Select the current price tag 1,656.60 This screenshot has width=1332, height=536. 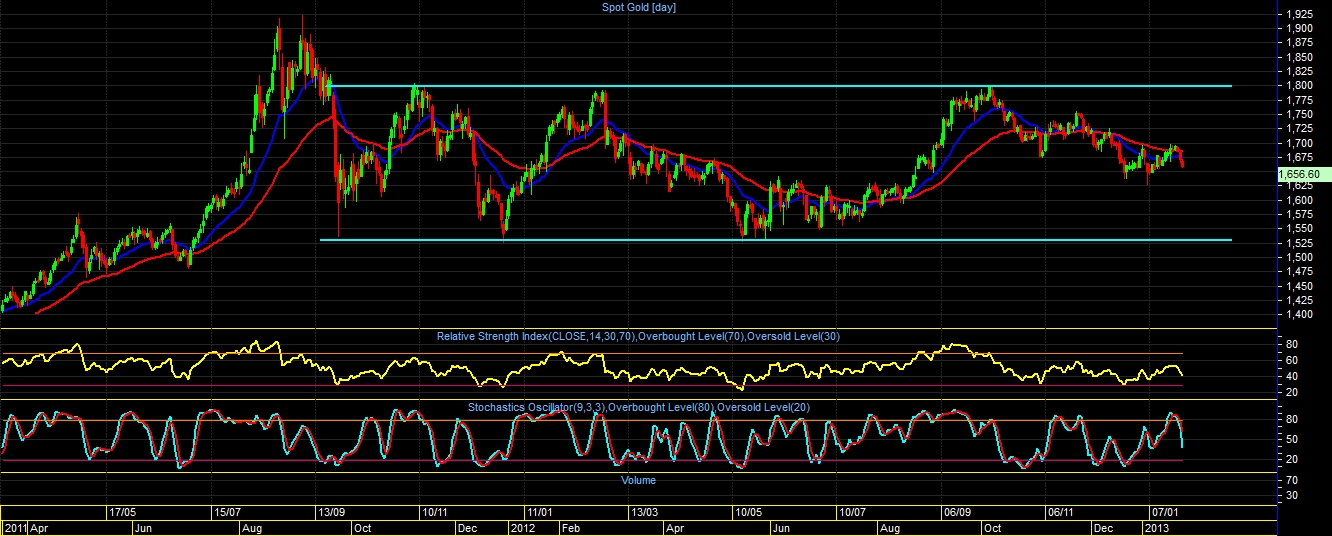click(x=1302, y=173)
